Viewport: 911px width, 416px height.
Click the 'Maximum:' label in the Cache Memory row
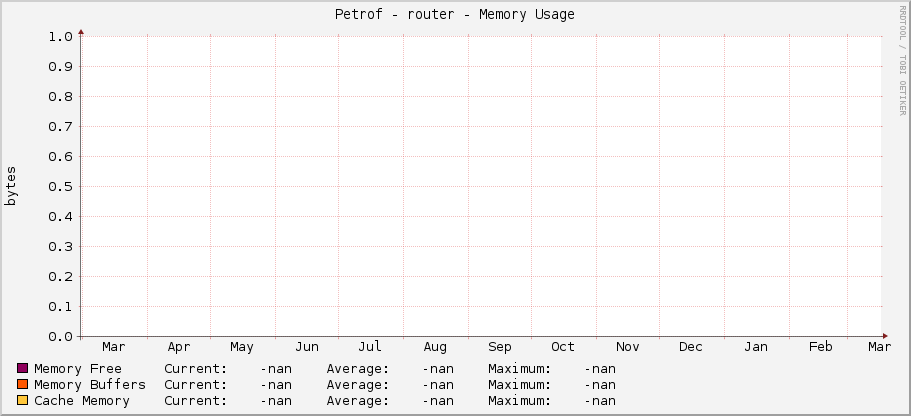pos(519,400)
